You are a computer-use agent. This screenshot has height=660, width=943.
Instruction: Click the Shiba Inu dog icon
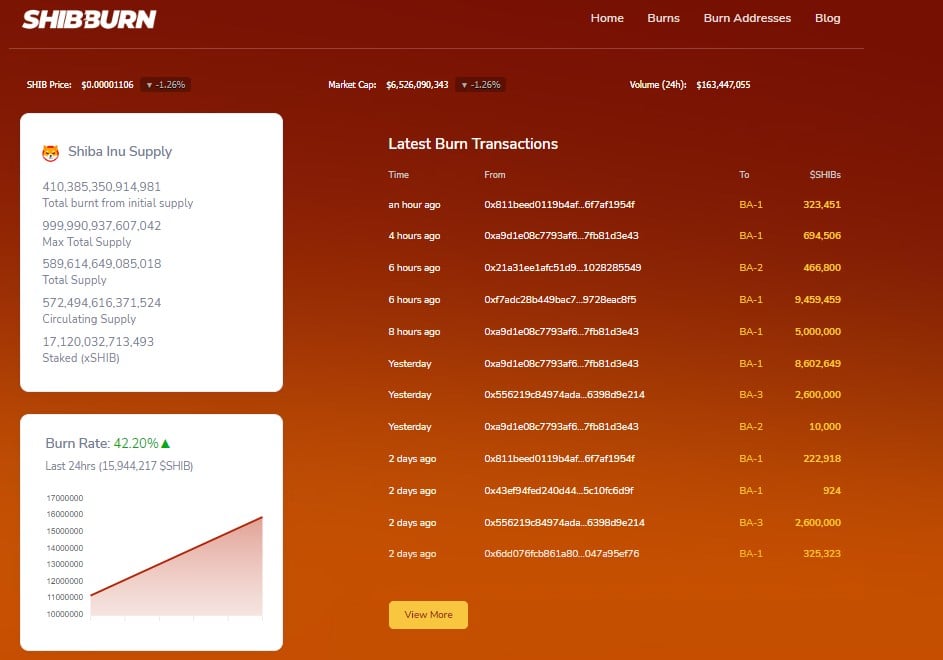(51, 153)
